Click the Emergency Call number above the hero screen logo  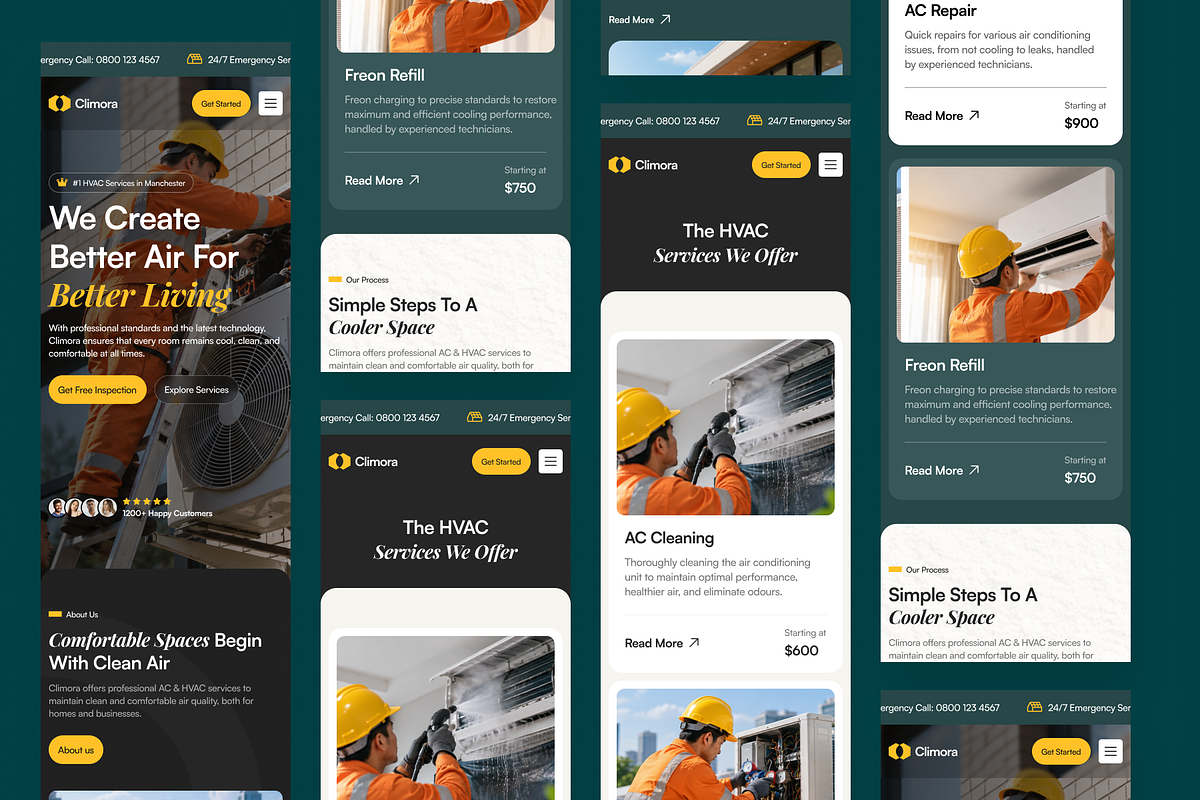[100, 60]
